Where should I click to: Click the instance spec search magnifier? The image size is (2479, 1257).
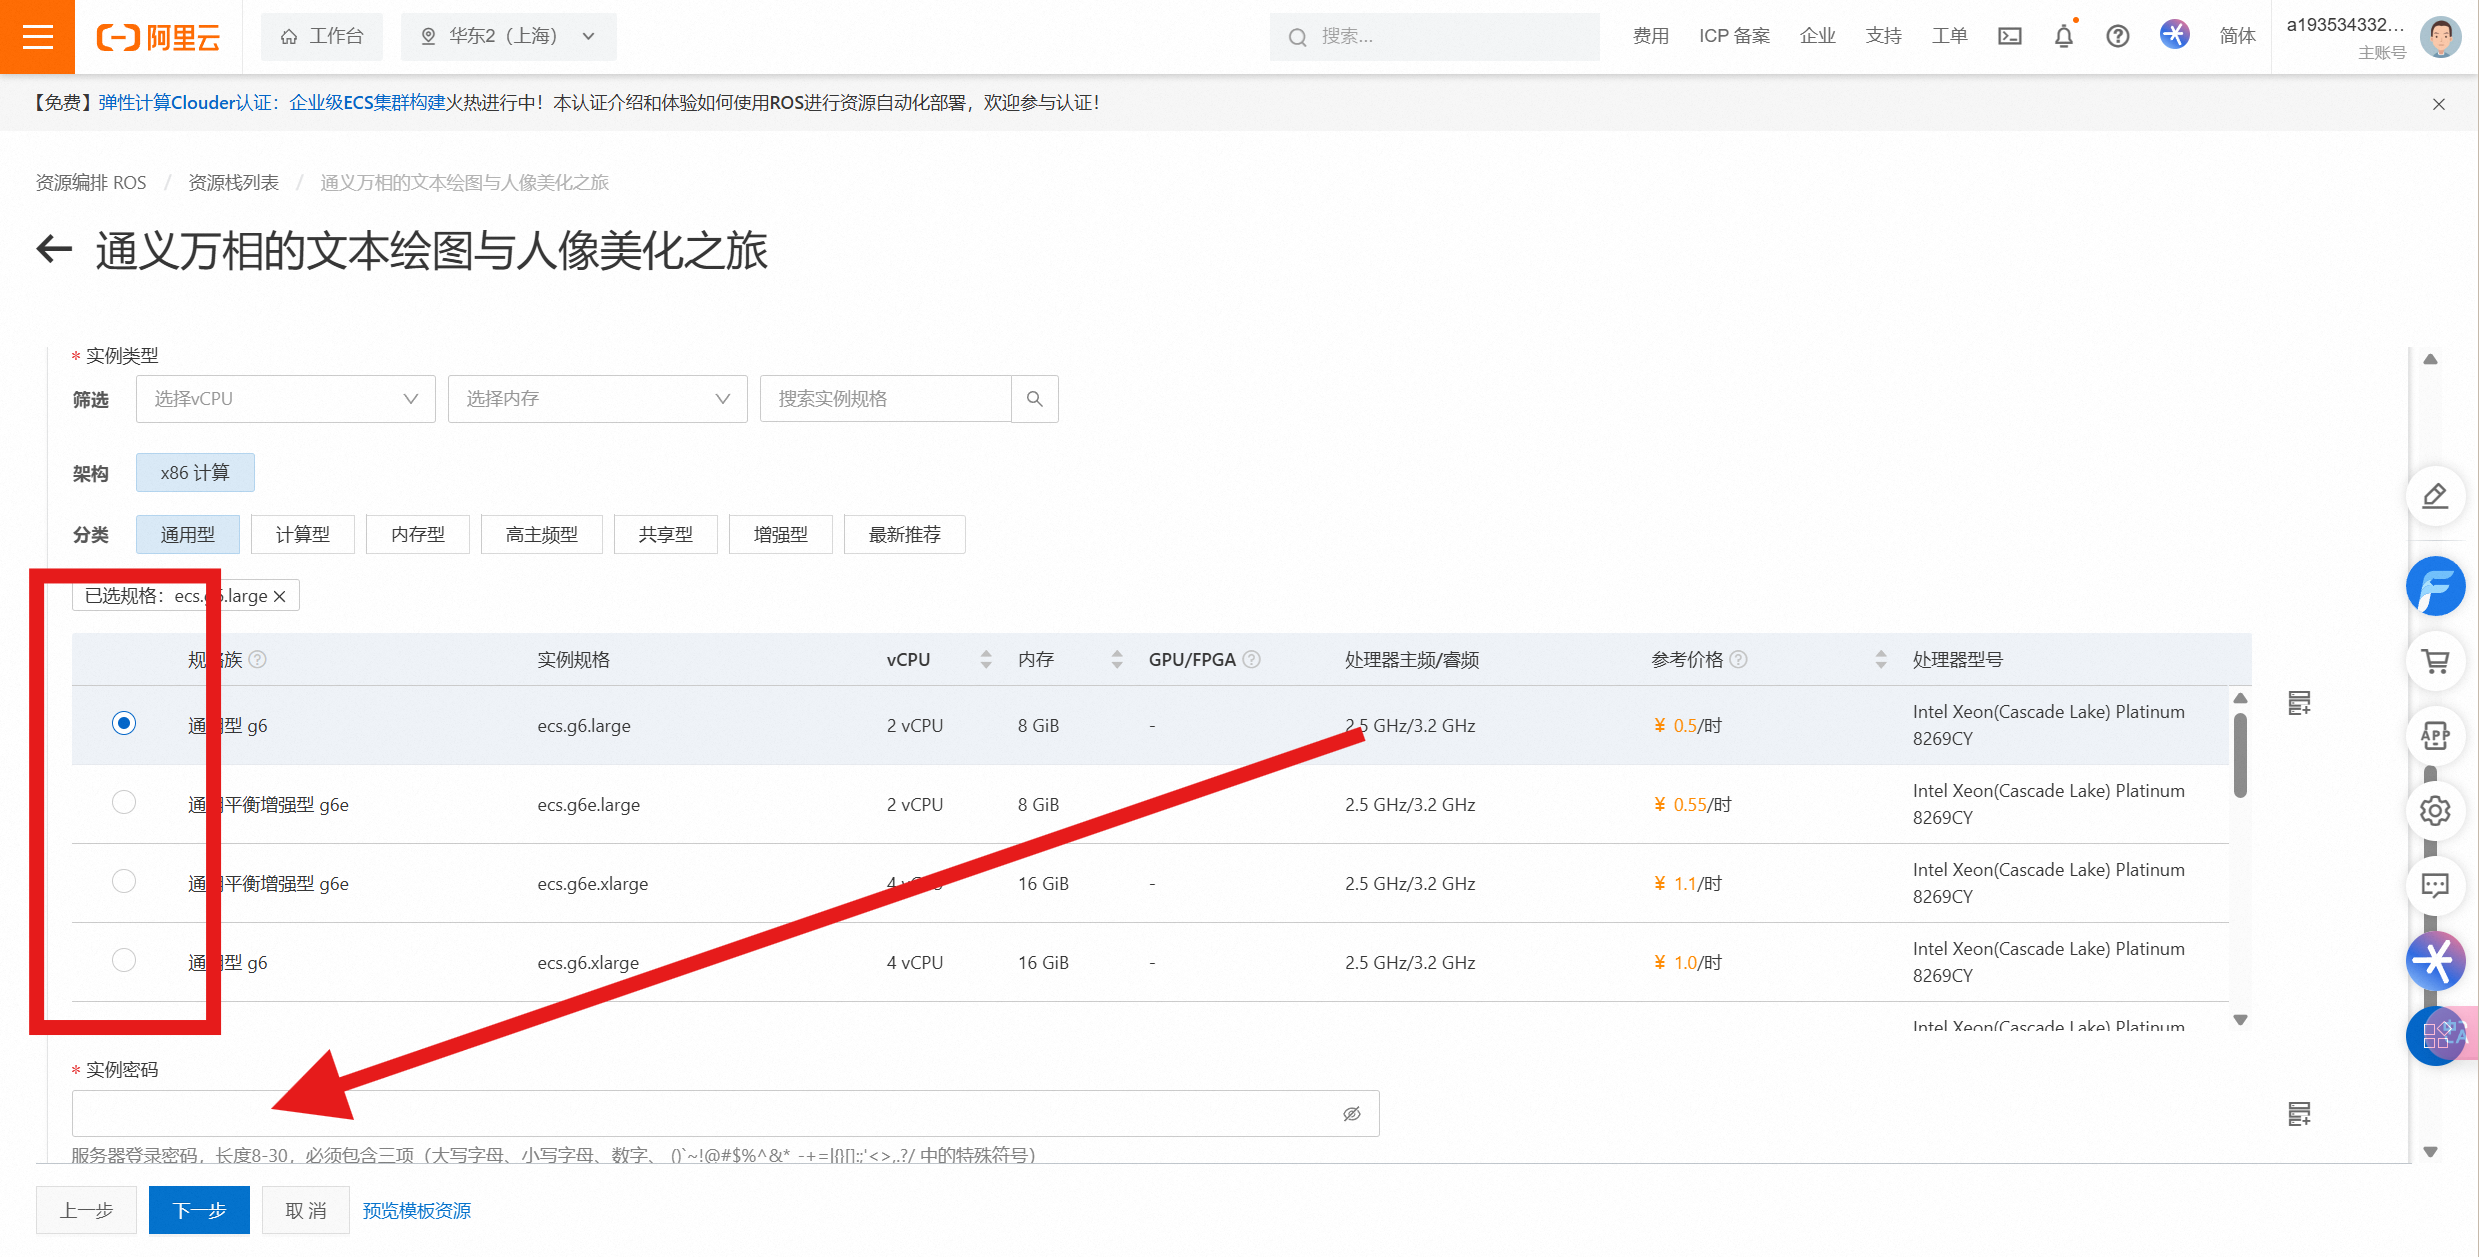pyautogui.click(x=1035, y=399)
